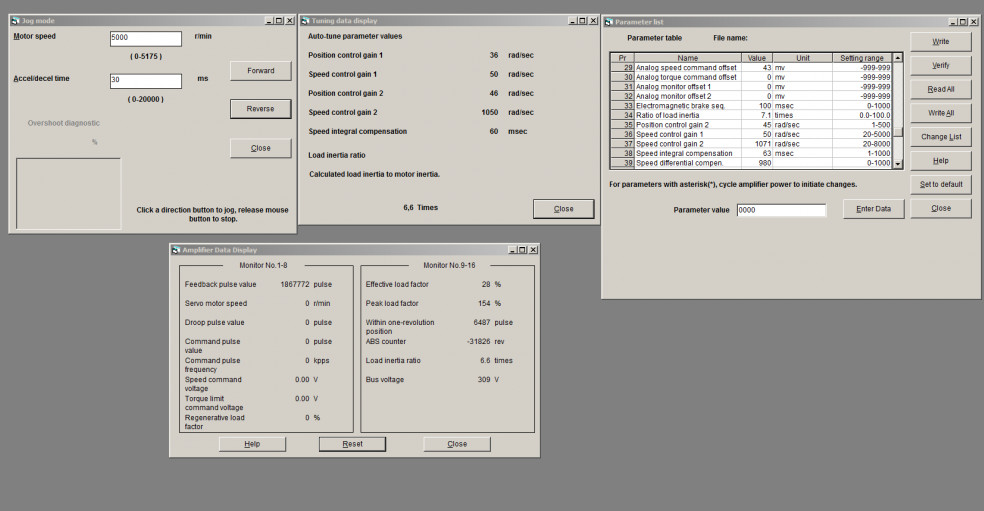Jog the motor with Reverse button
984x511 pixels.
pyautogui.click(x=260, y=109)
